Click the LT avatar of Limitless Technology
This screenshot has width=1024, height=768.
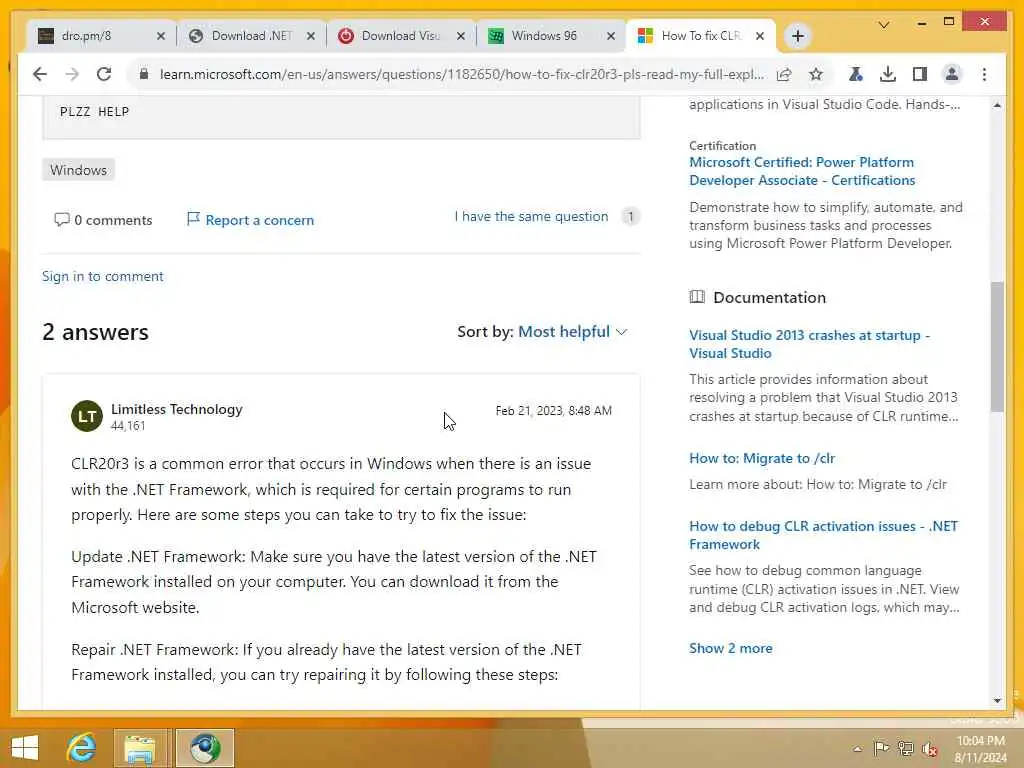pos(87,416)
